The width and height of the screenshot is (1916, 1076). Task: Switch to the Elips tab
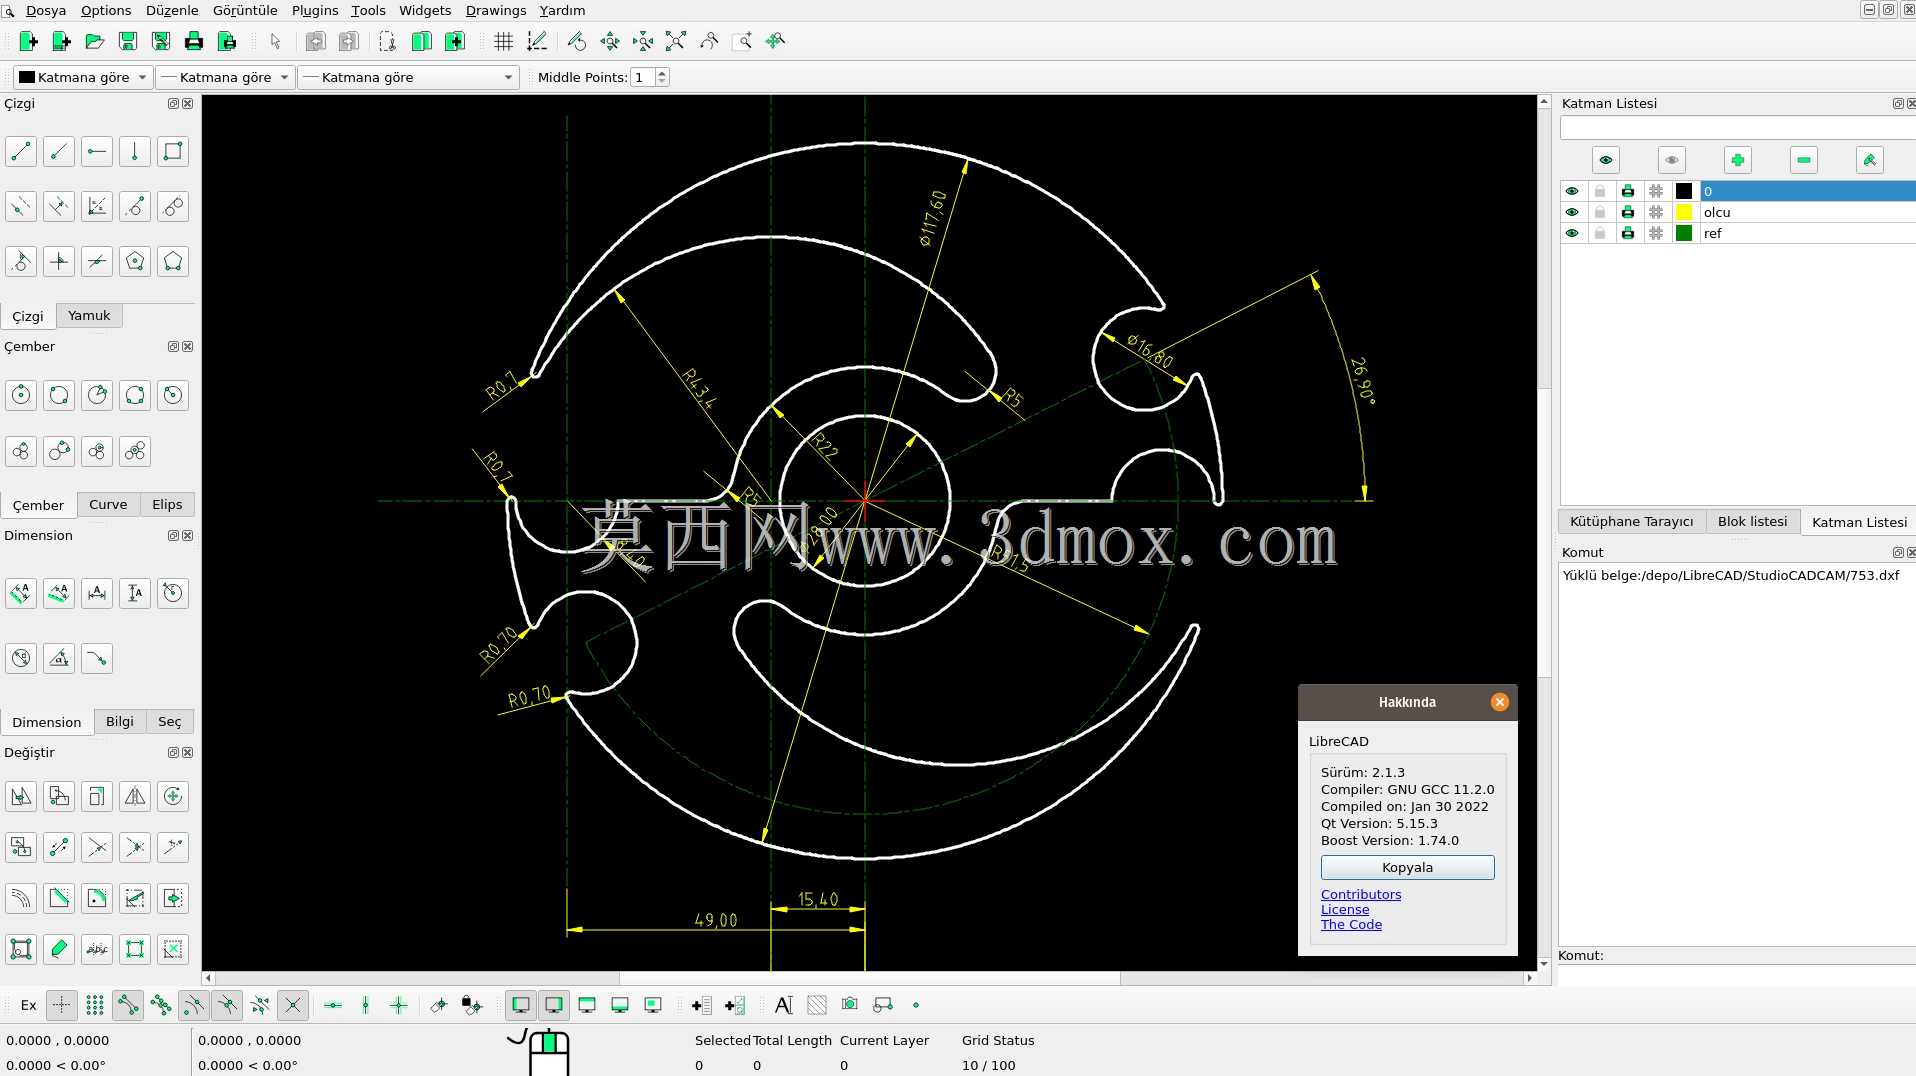pos(167,504)
